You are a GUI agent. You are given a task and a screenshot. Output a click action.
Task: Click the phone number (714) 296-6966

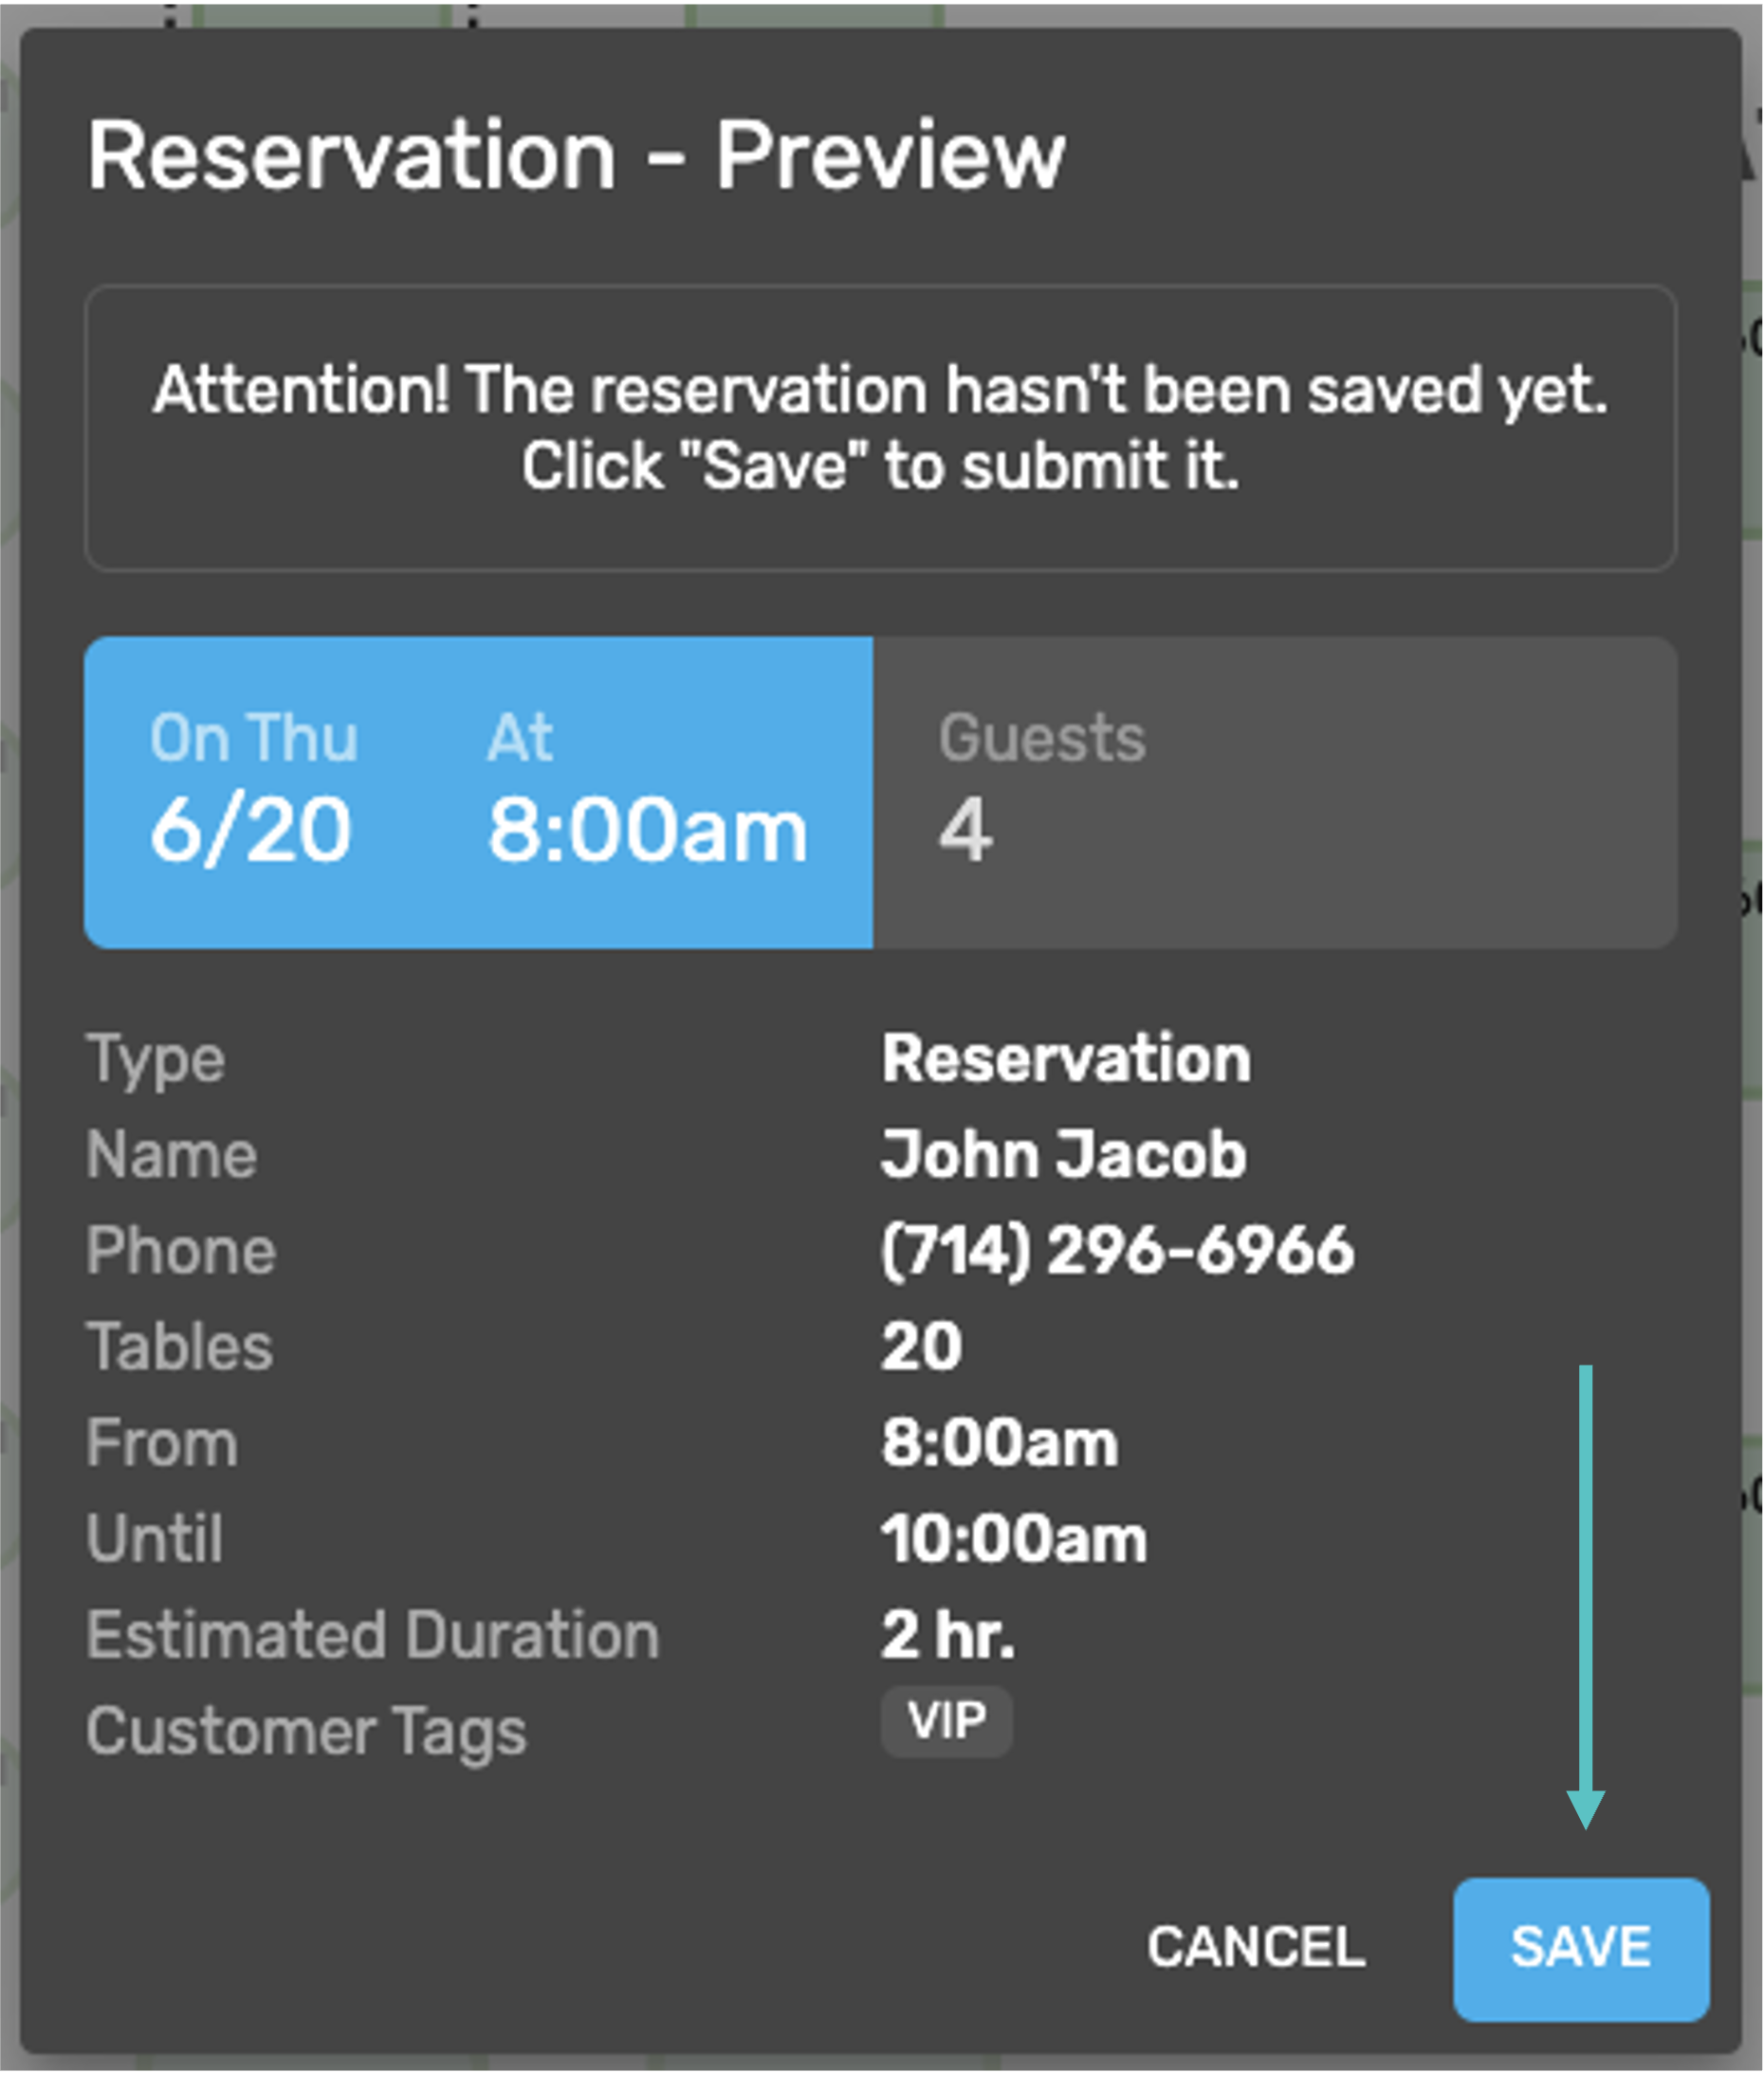(x=1117, y=1250)
